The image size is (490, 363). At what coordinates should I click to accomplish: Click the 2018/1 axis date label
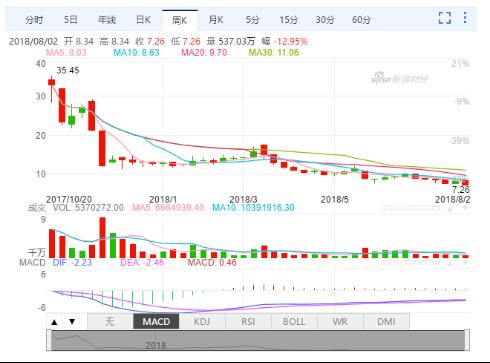tap(163, 199)
